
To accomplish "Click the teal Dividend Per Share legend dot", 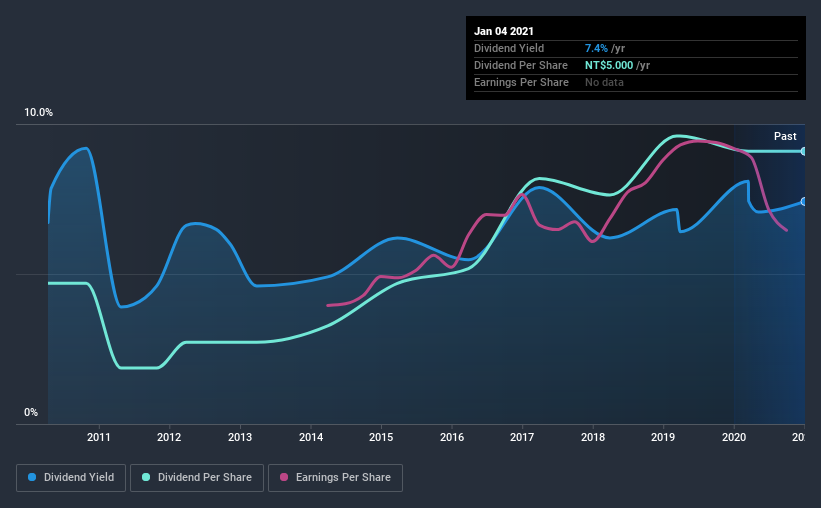I will [146, 477].
